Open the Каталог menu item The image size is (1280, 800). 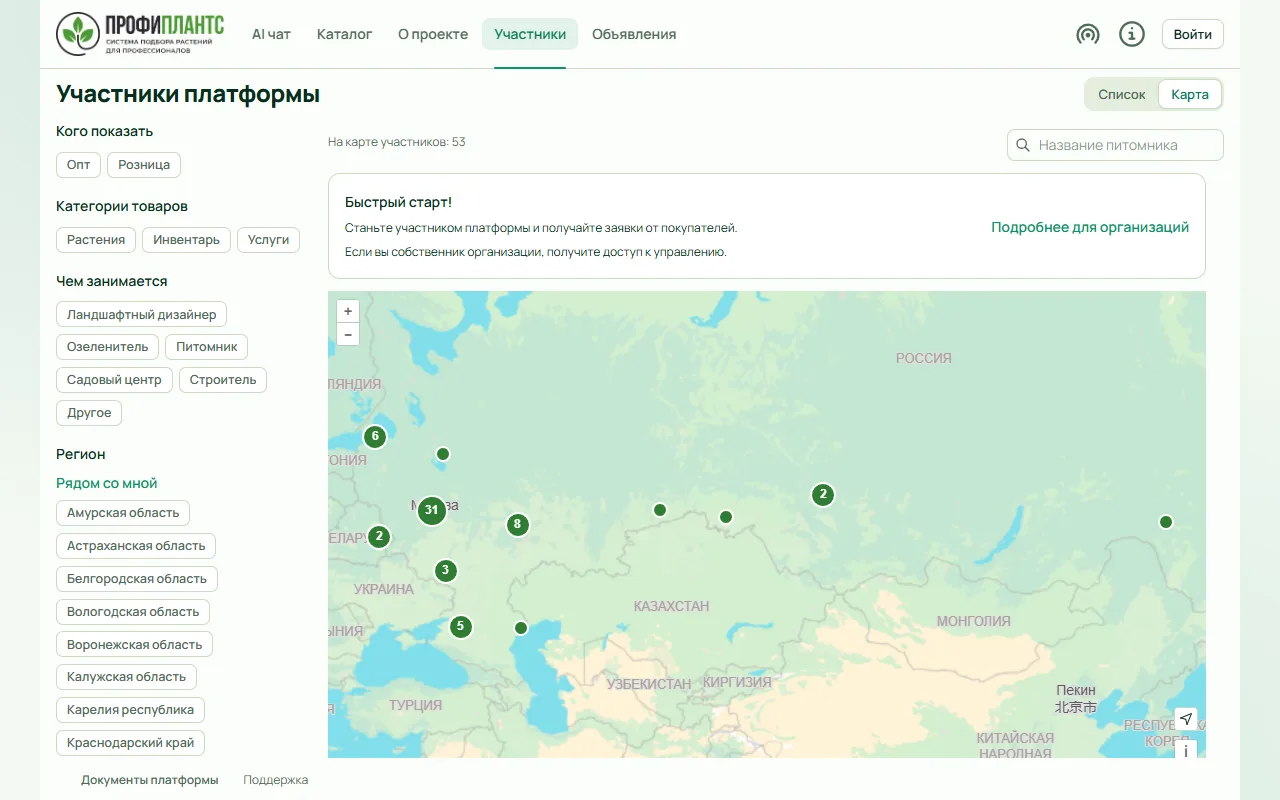coord(345,34)
